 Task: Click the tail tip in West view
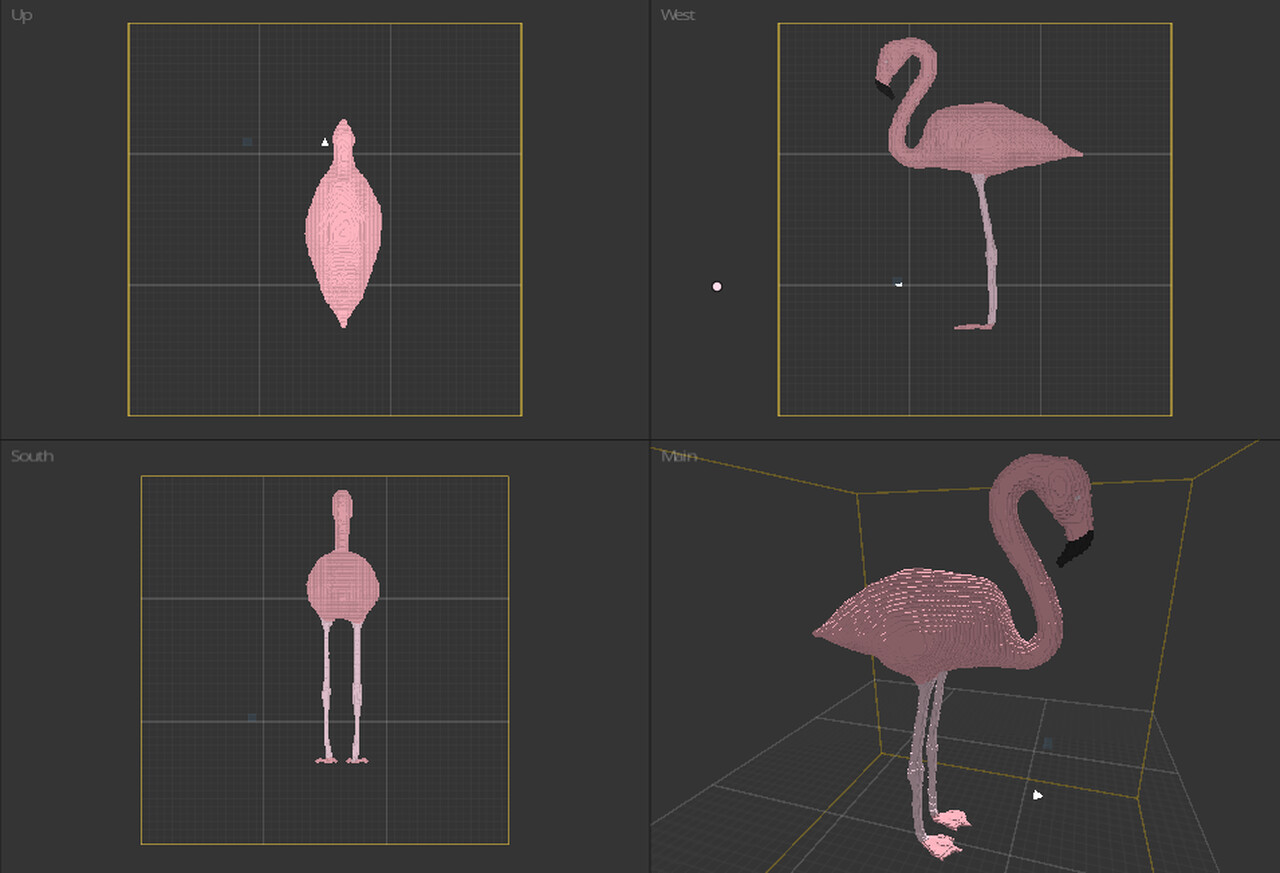point(1077,155)
